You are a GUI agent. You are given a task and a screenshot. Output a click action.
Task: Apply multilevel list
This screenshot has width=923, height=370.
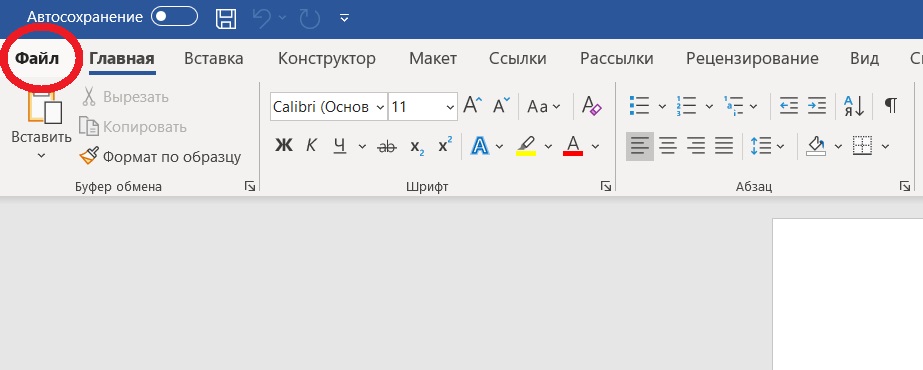733,106
